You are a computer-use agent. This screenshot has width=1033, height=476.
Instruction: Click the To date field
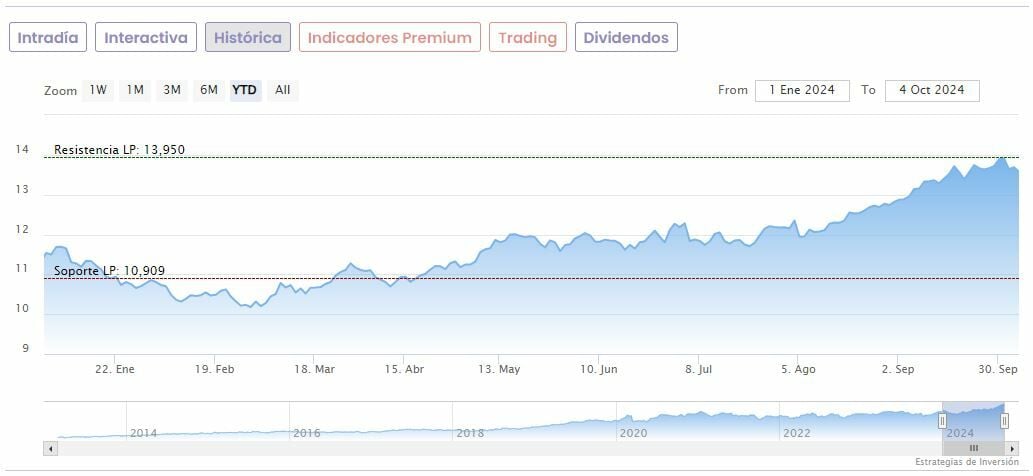pos(931,90)
